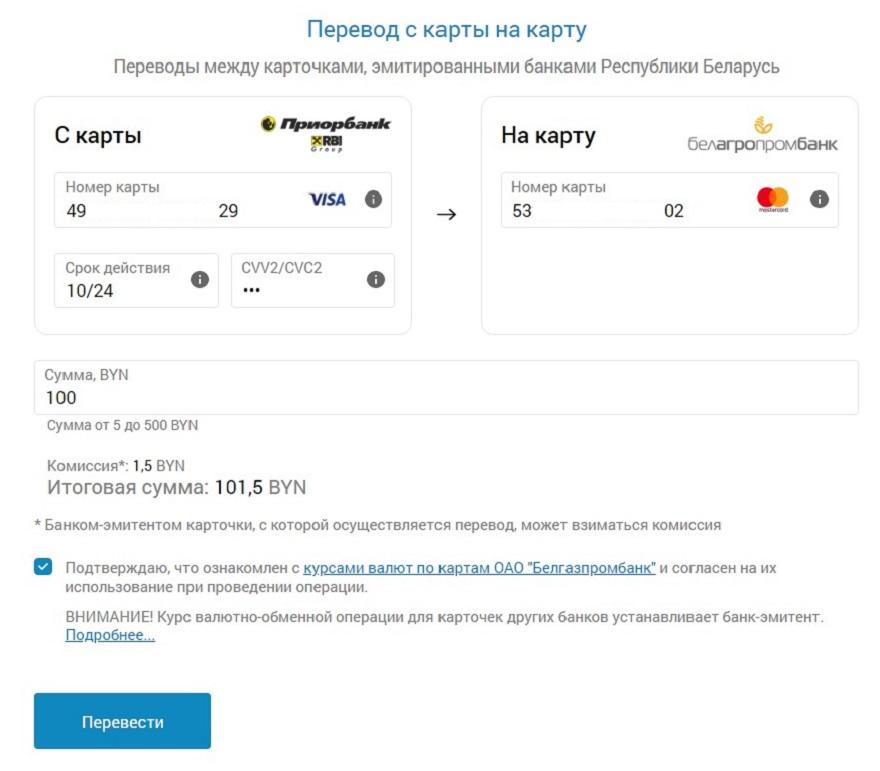Click the VISA icon in the source card field
Viewport: 880px width, 771px height.
(x=327, y=199)
